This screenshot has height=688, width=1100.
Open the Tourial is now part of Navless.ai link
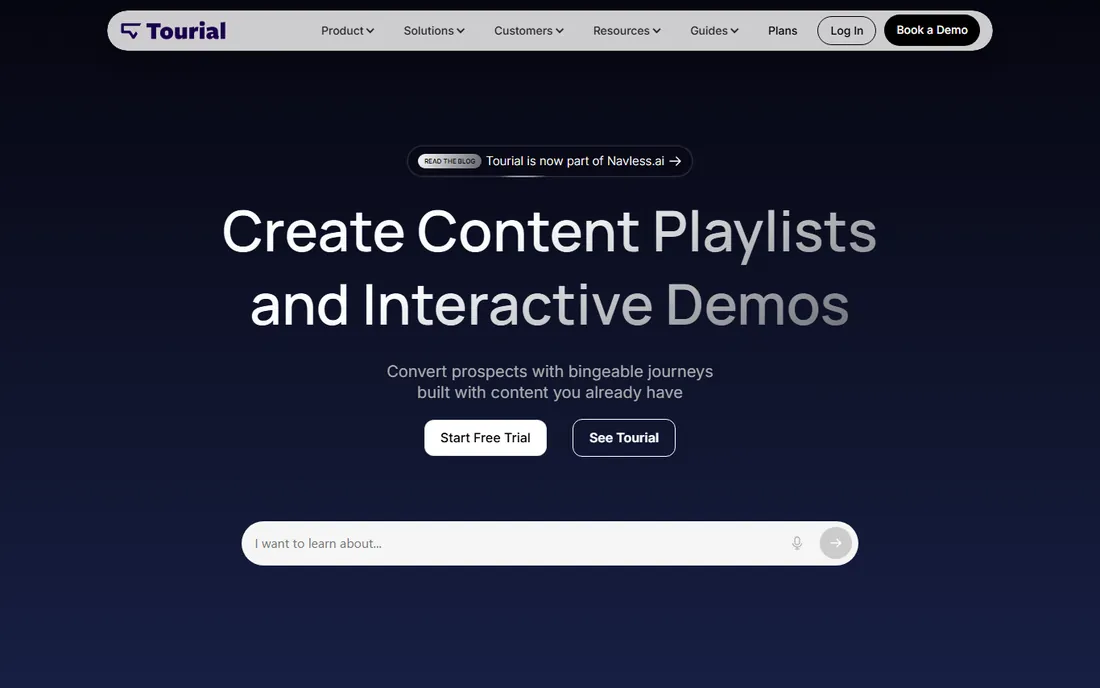pyautogui.click(x=550, y=161)
